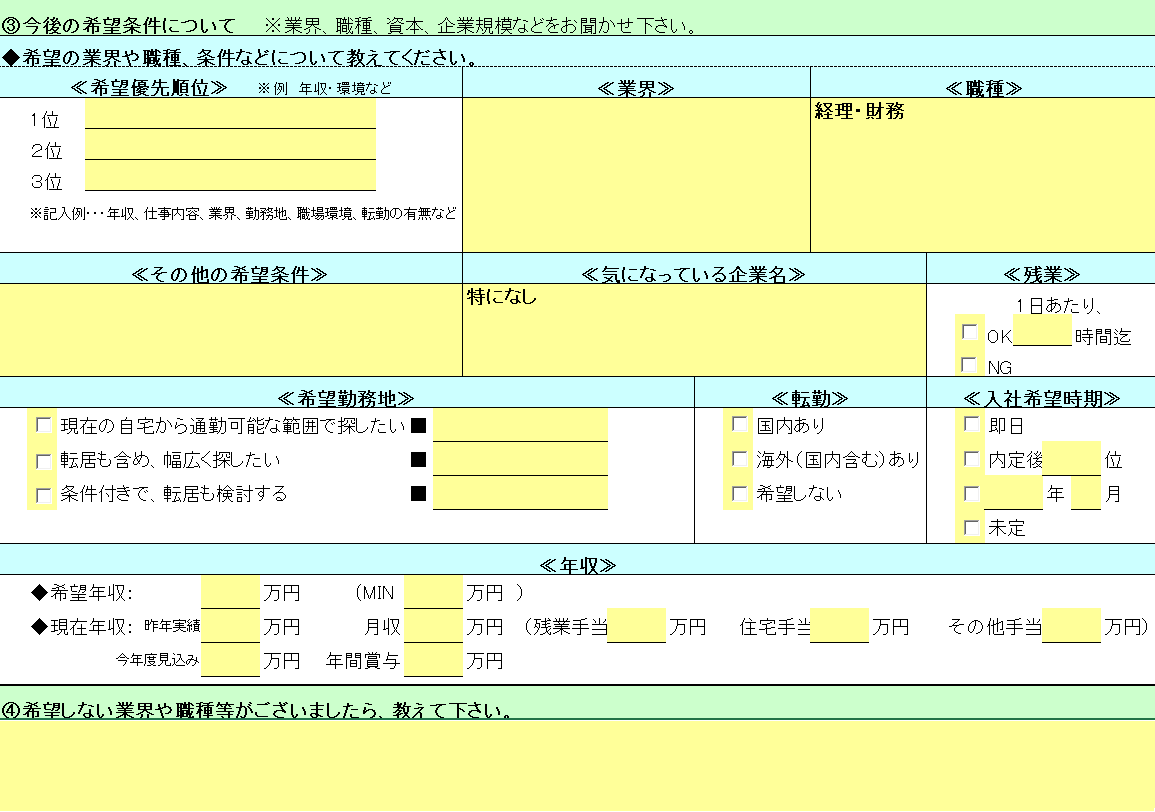Image resolution: width=1155 pixels, height=812 pixels.
Task: Check 即日 for 入社希望時期
Action: 972,424
